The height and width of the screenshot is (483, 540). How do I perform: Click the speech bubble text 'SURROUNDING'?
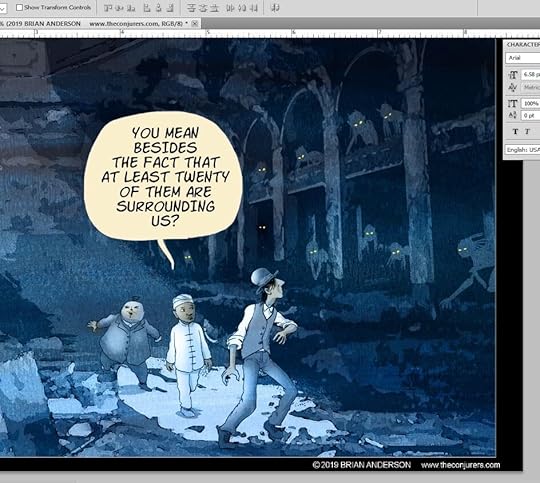(x=166, y=206)
